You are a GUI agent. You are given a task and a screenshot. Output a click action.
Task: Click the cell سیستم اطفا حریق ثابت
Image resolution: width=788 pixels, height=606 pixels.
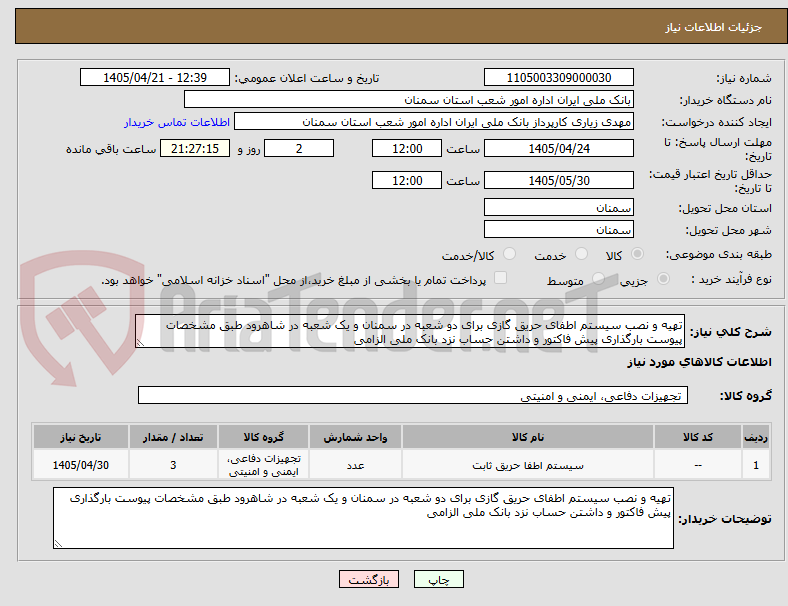pos(528,465)
